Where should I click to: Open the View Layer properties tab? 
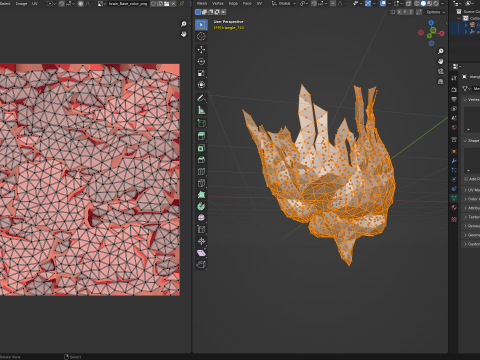pos(454,108)
